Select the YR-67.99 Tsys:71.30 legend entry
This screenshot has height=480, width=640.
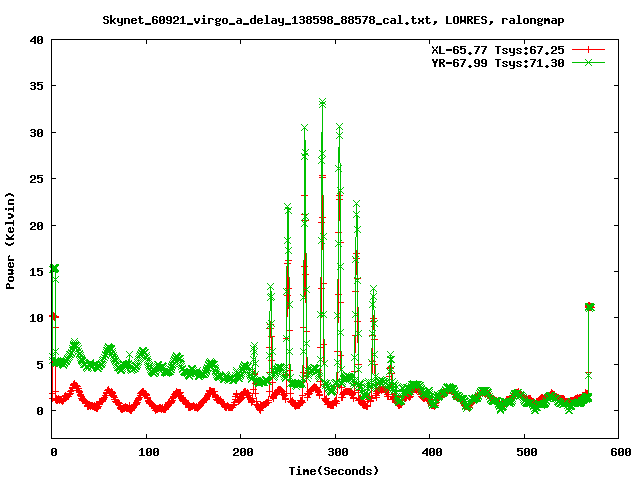498,63
